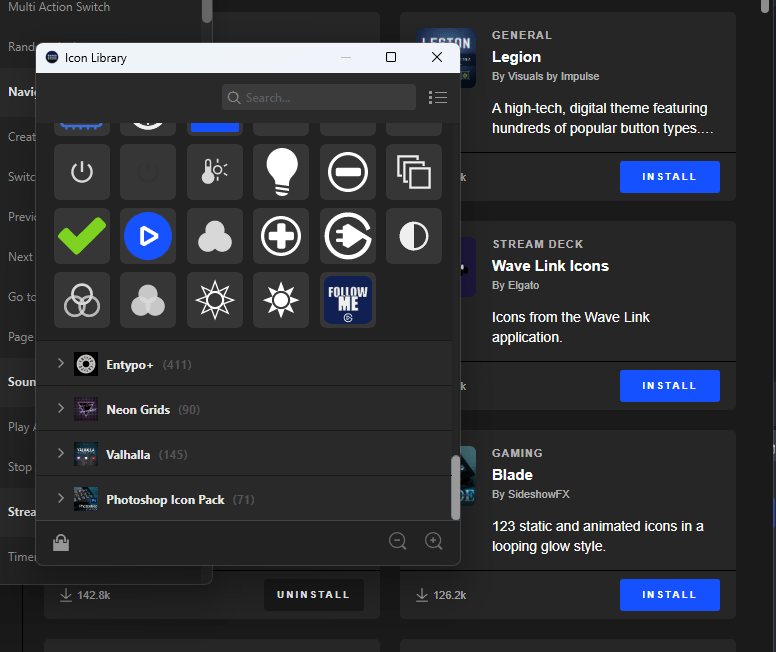The image size is (776, 652).
Task: Choose the blue play button icon
Action: (x=147, y=236)
